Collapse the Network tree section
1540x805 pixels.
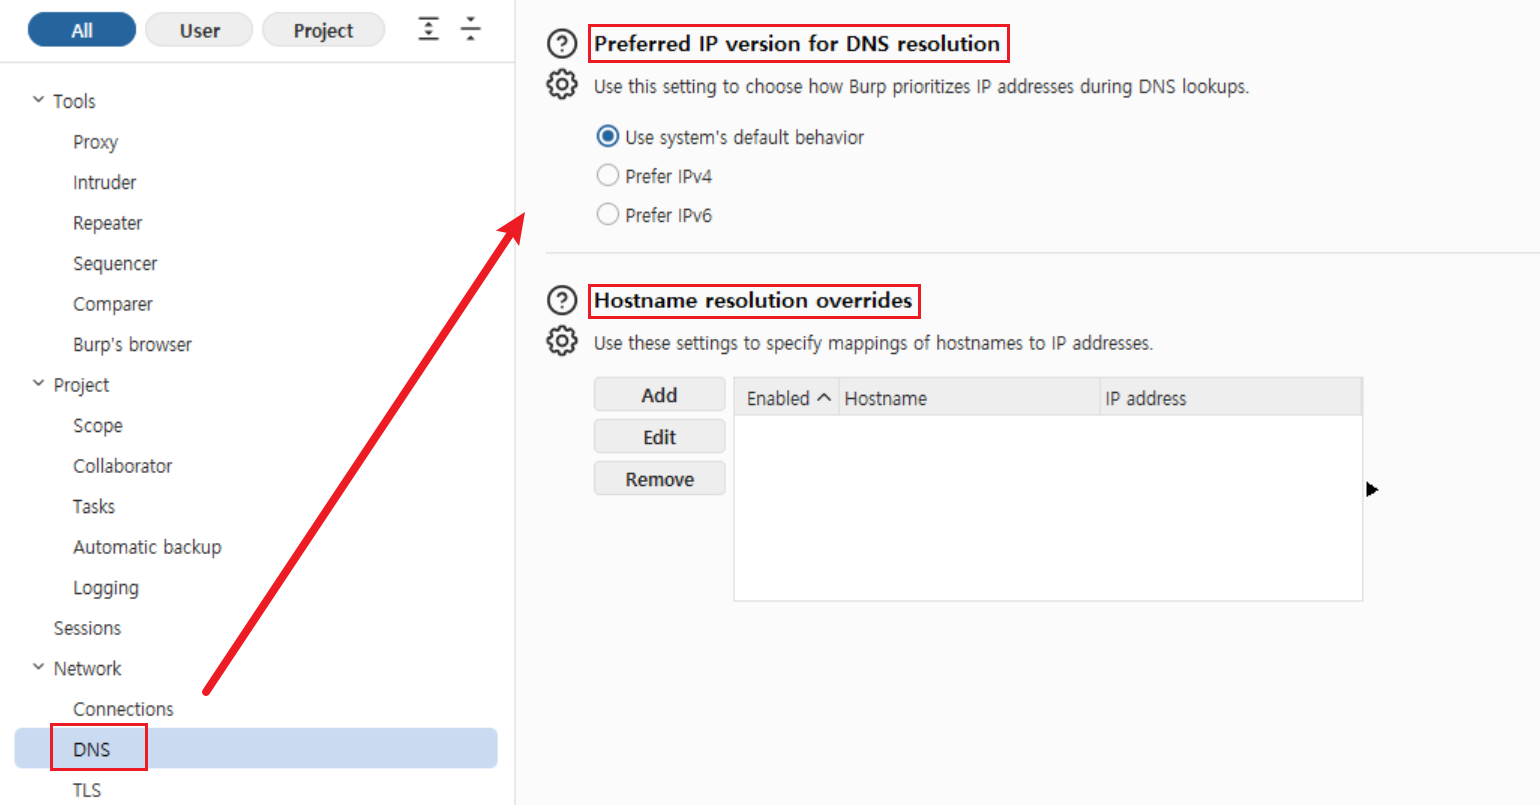coord(38,667)
